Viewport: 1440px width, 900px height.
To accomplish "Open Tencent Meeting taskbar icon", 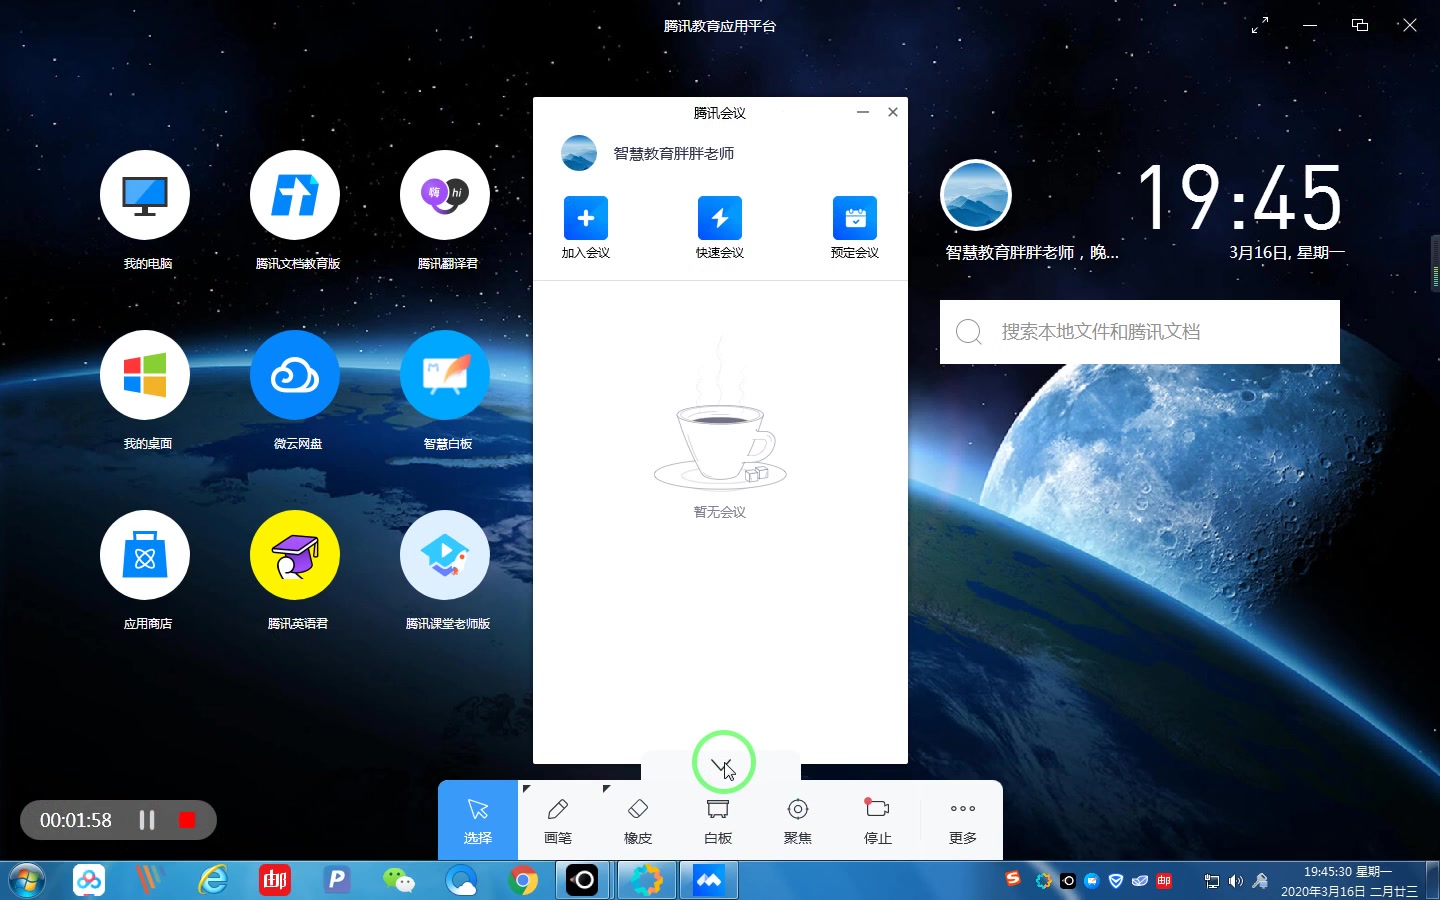I will 709,880.
